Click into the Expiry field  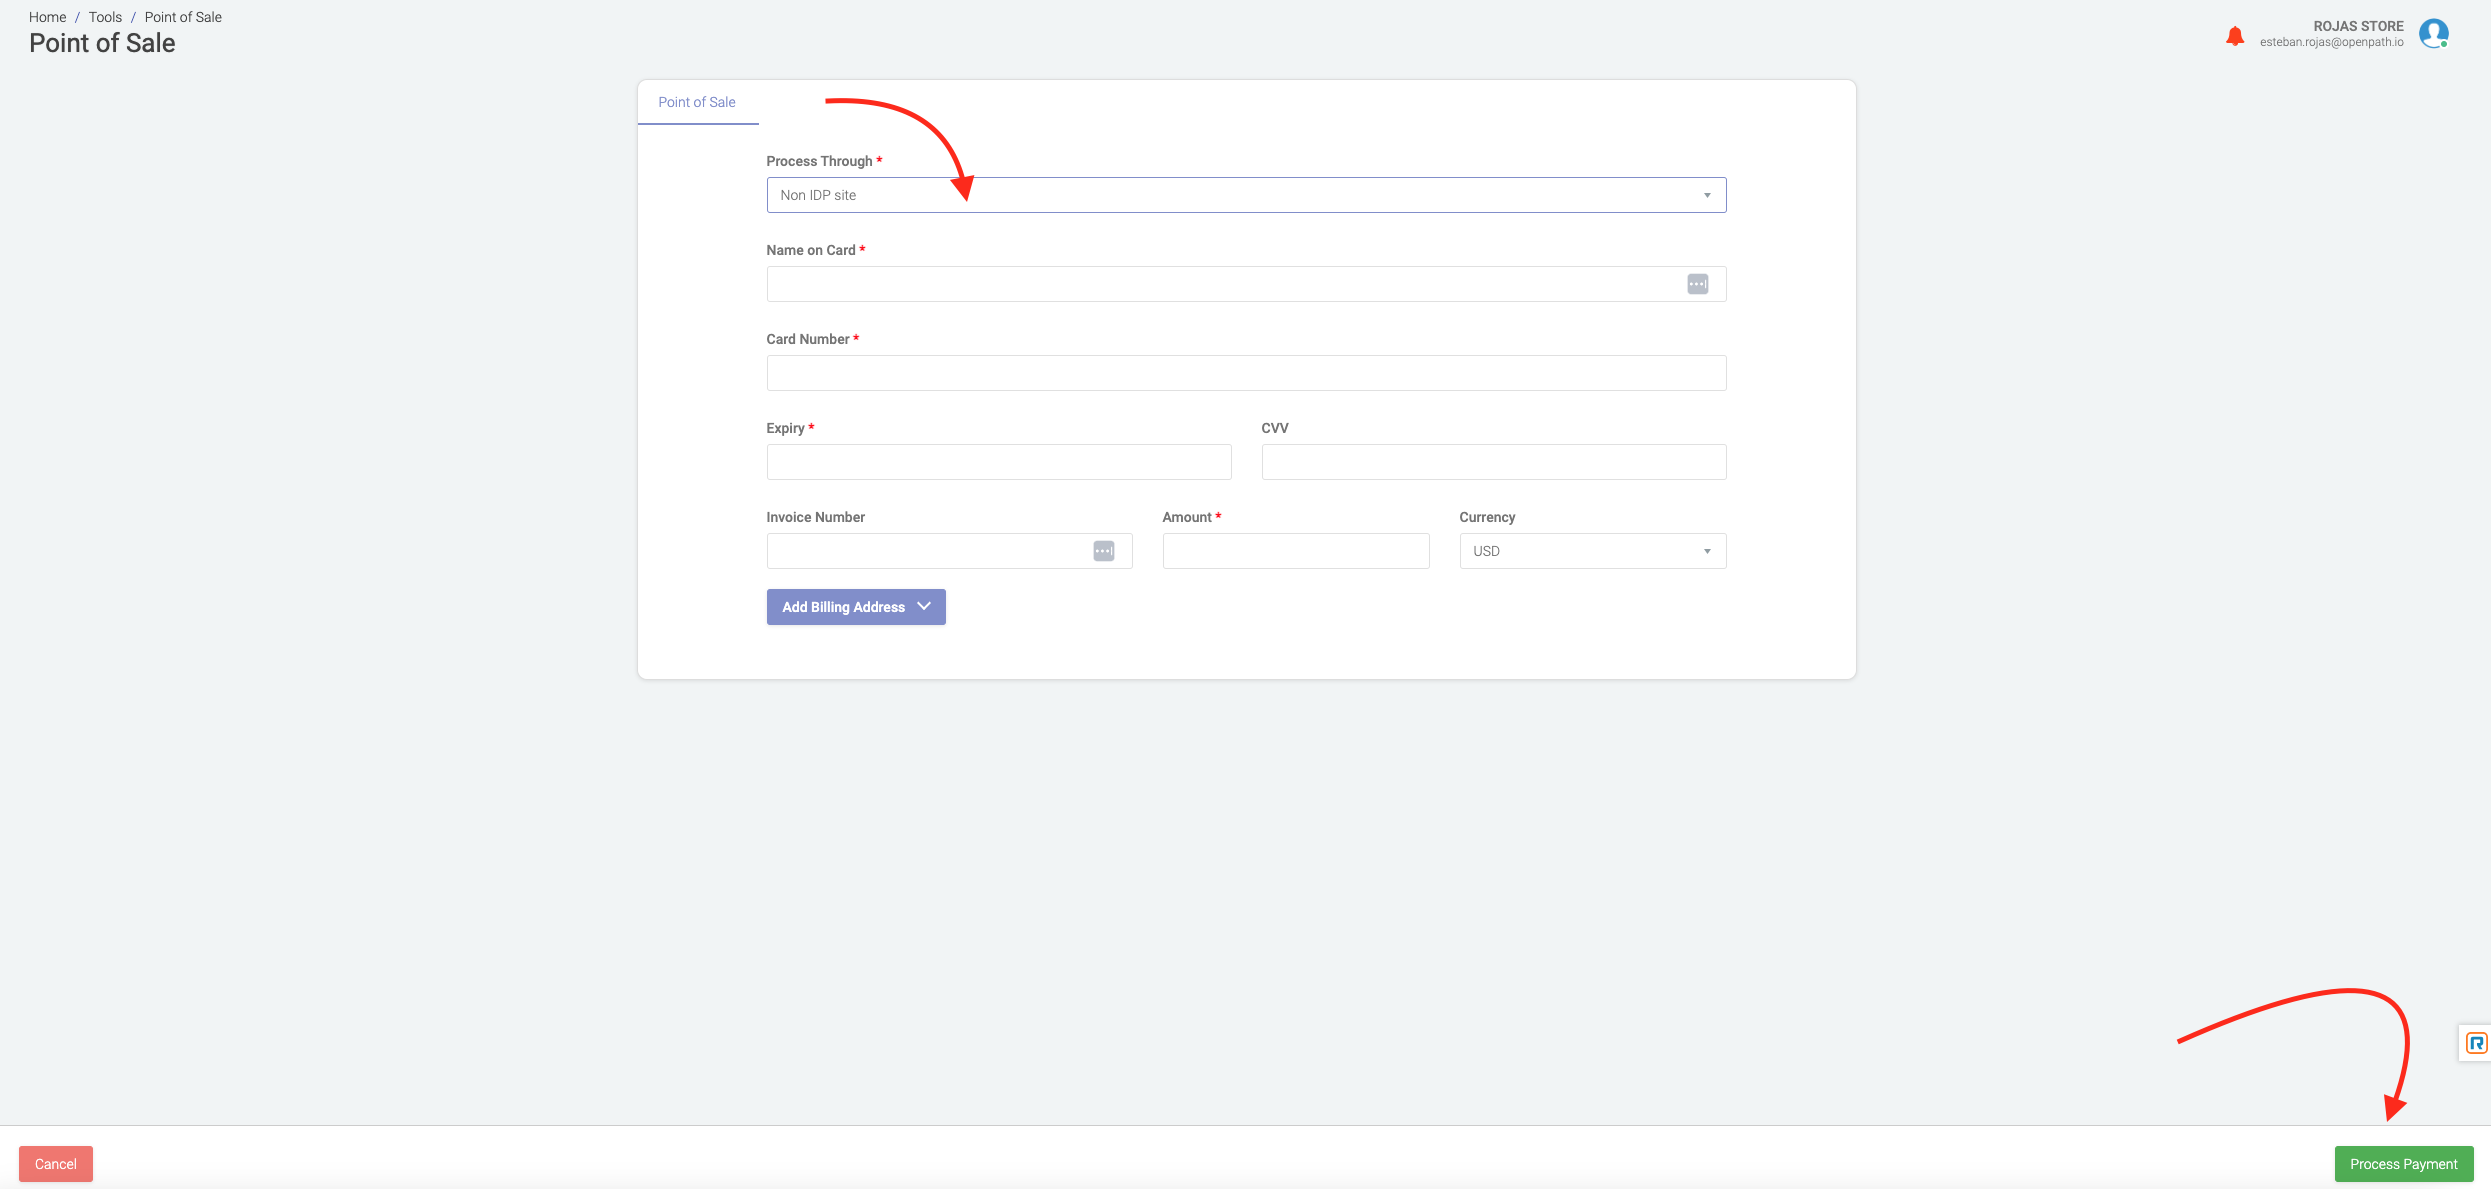point(998,462)
